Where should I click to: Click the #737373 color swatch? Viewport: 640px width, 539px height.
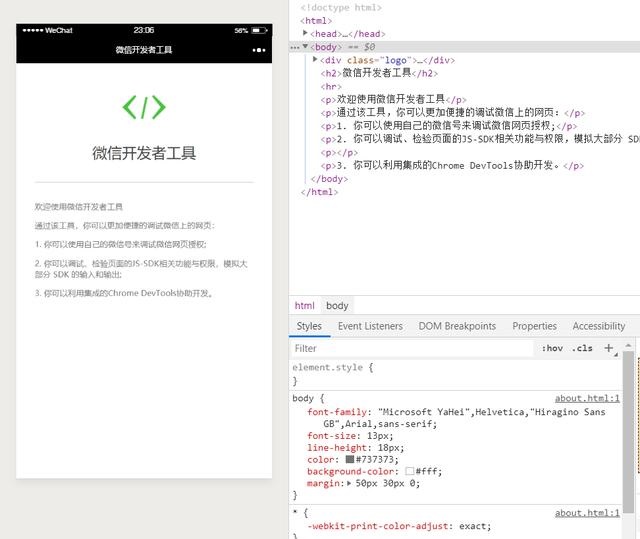point(350,459)
